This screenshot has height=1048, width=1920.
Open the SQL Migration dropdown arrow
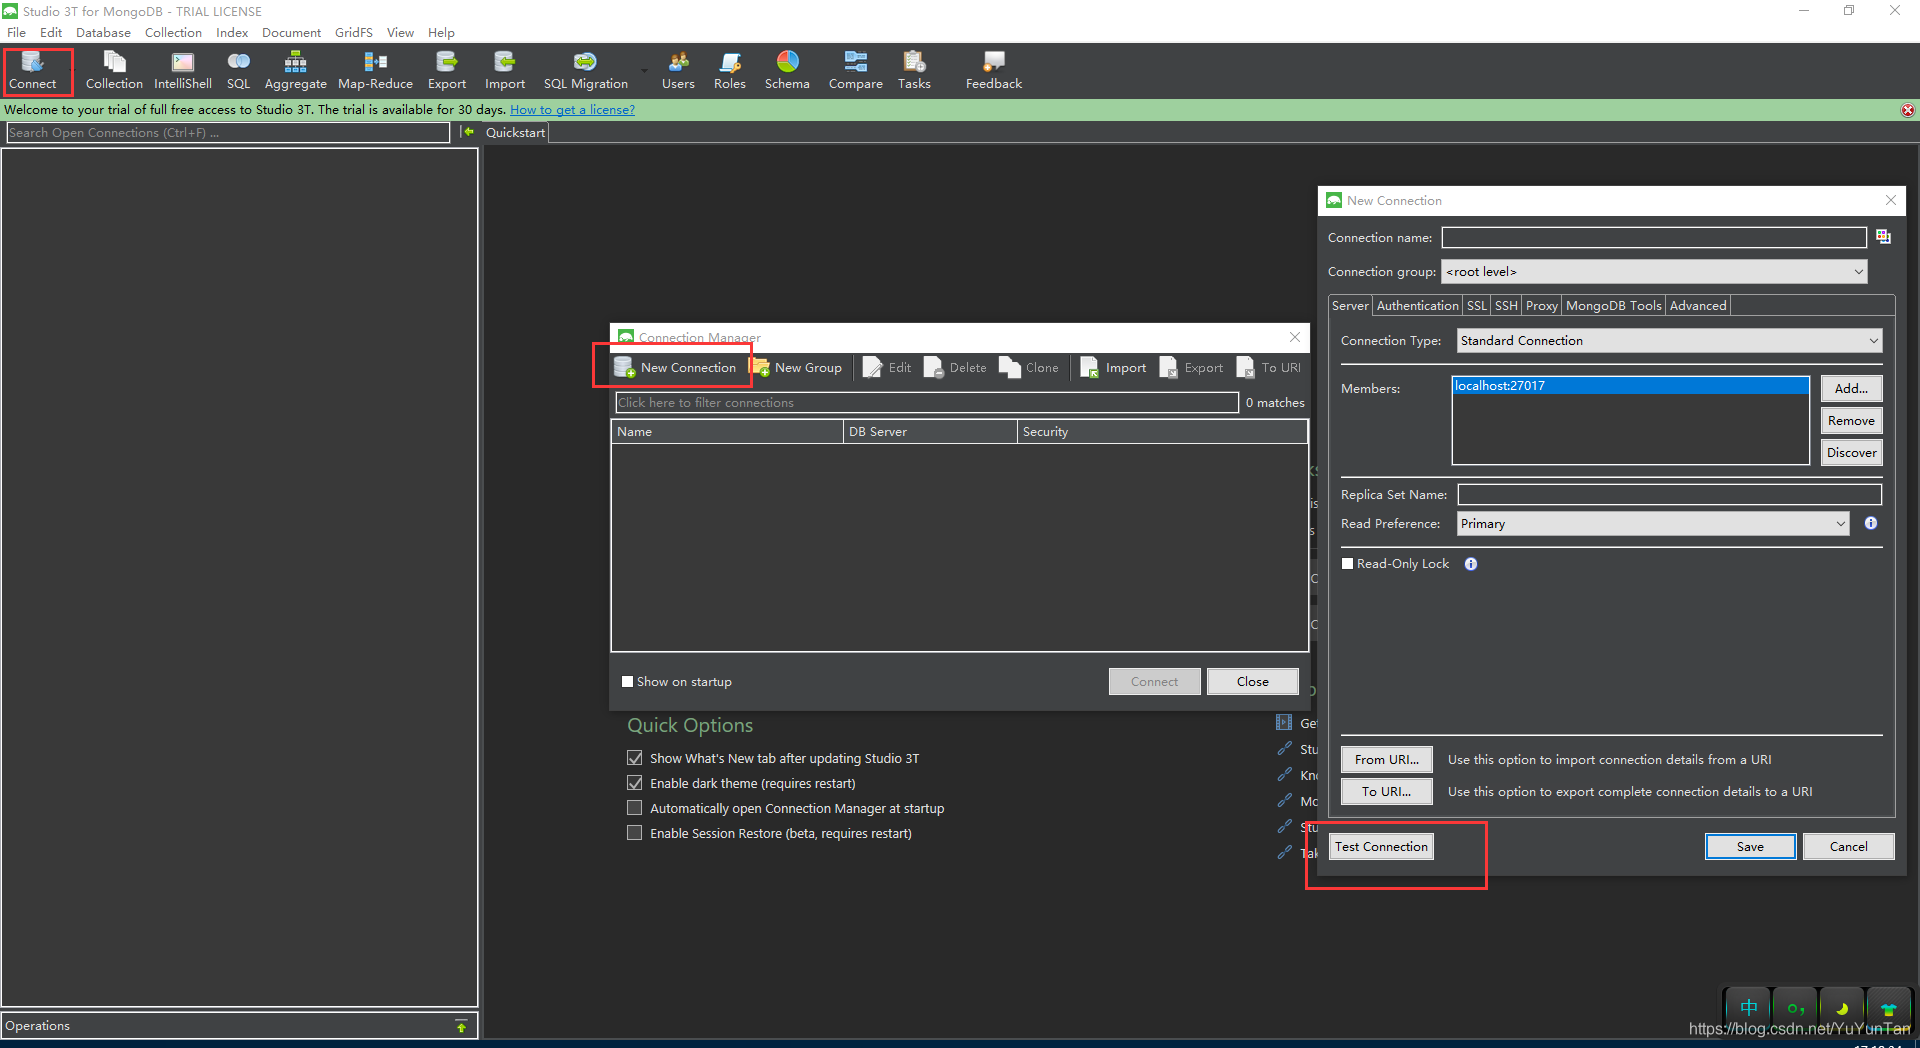[644, 71]
